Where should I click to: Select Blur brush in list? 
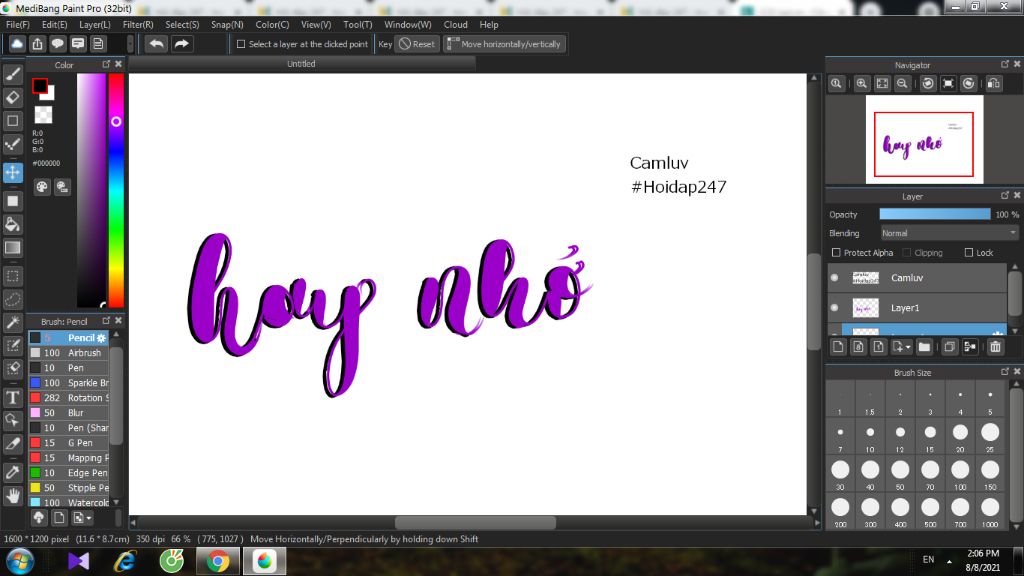[69, 413]
